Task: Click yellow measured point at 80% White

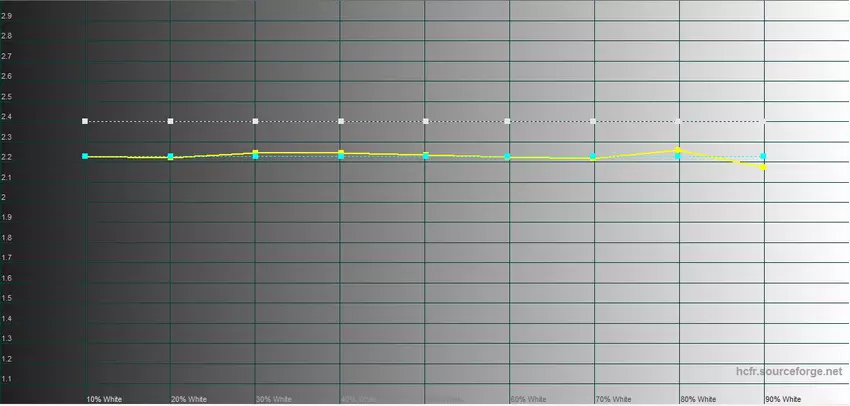Action: pyautogui.click(x=678, y=150)
